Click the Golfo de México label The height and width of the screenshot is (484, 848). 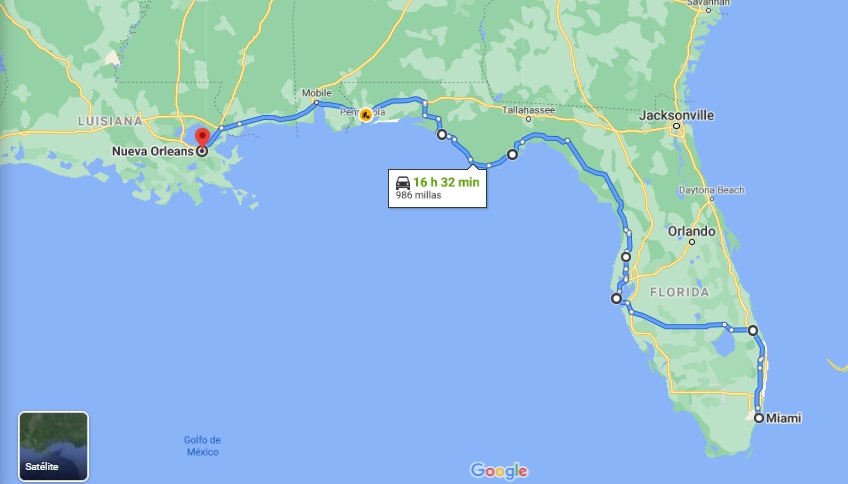pyautogui.click(x=202, y=446)
